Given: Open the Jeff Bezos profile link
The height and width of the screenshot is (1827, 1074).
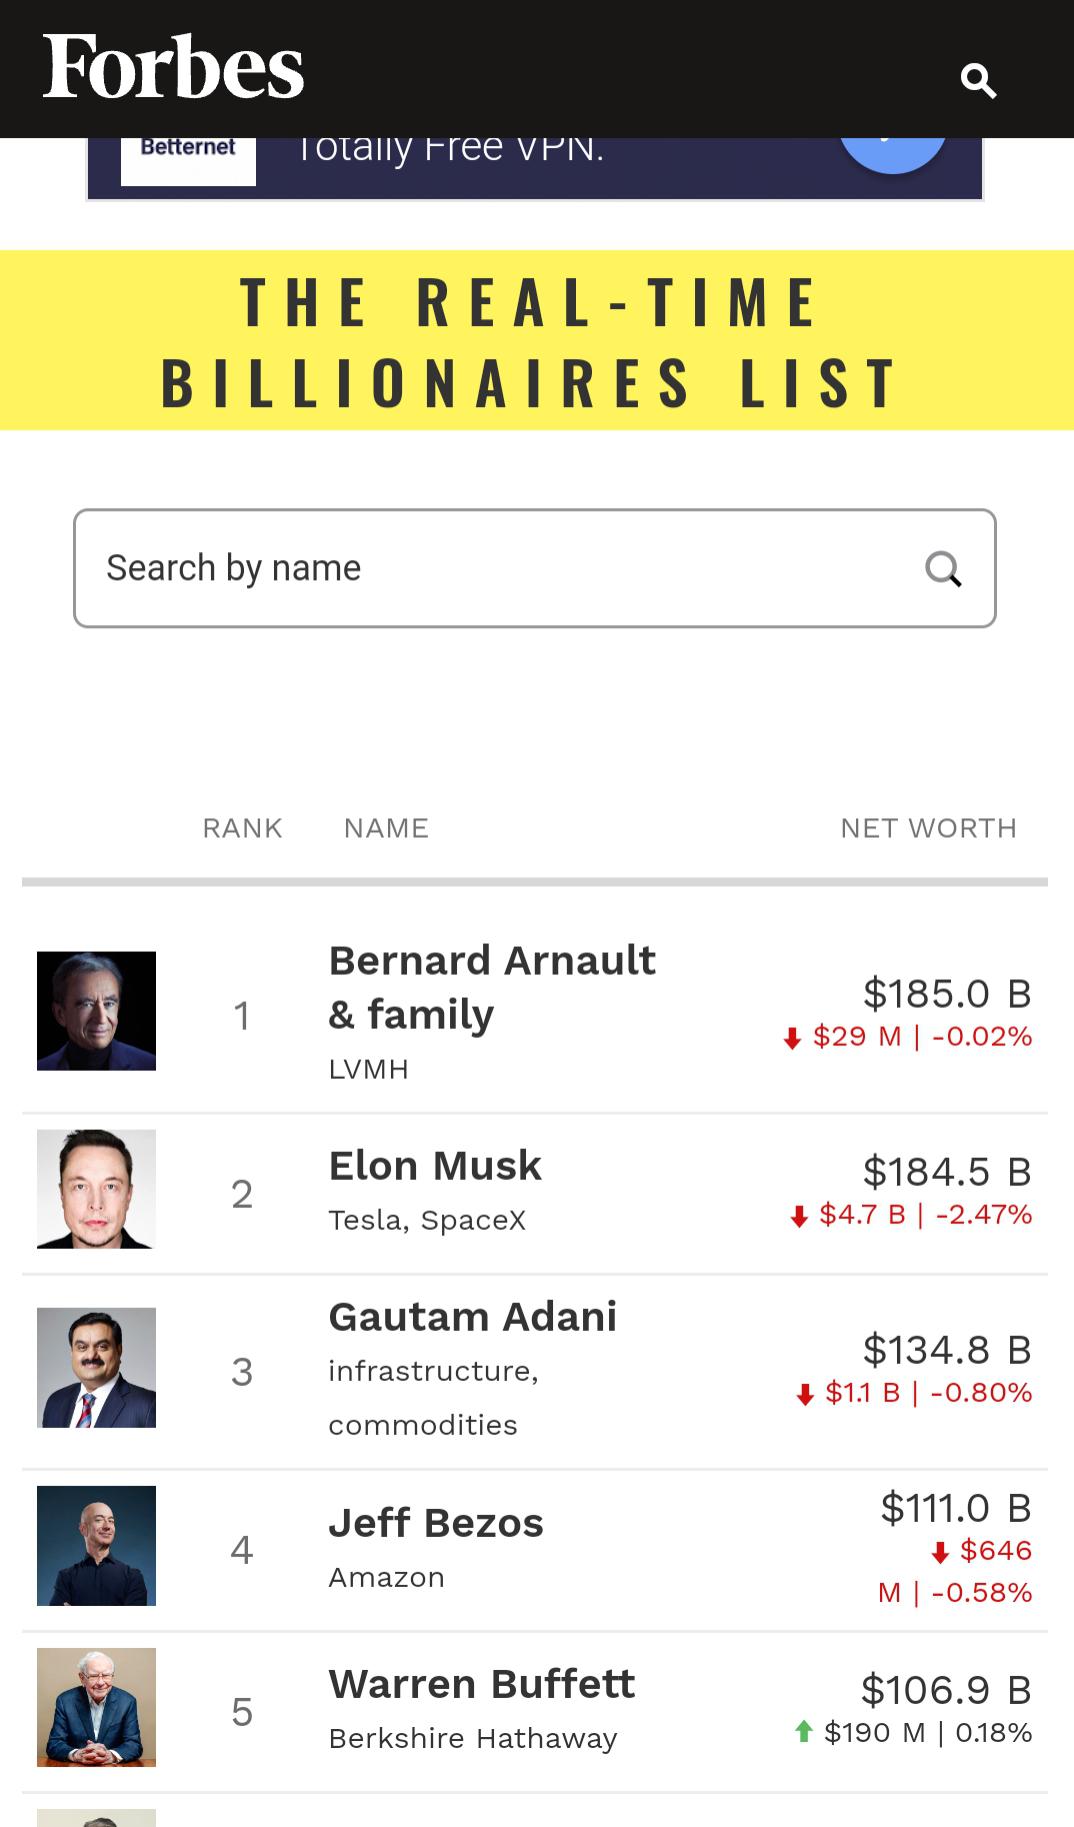Looking at the screenshot, I should (436, 1523).
